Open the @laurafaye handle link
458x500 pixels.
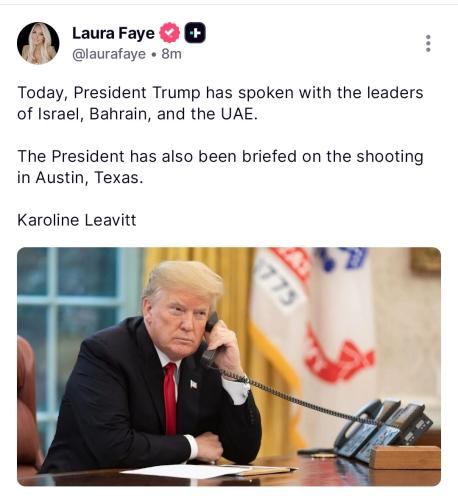(109, 54)
